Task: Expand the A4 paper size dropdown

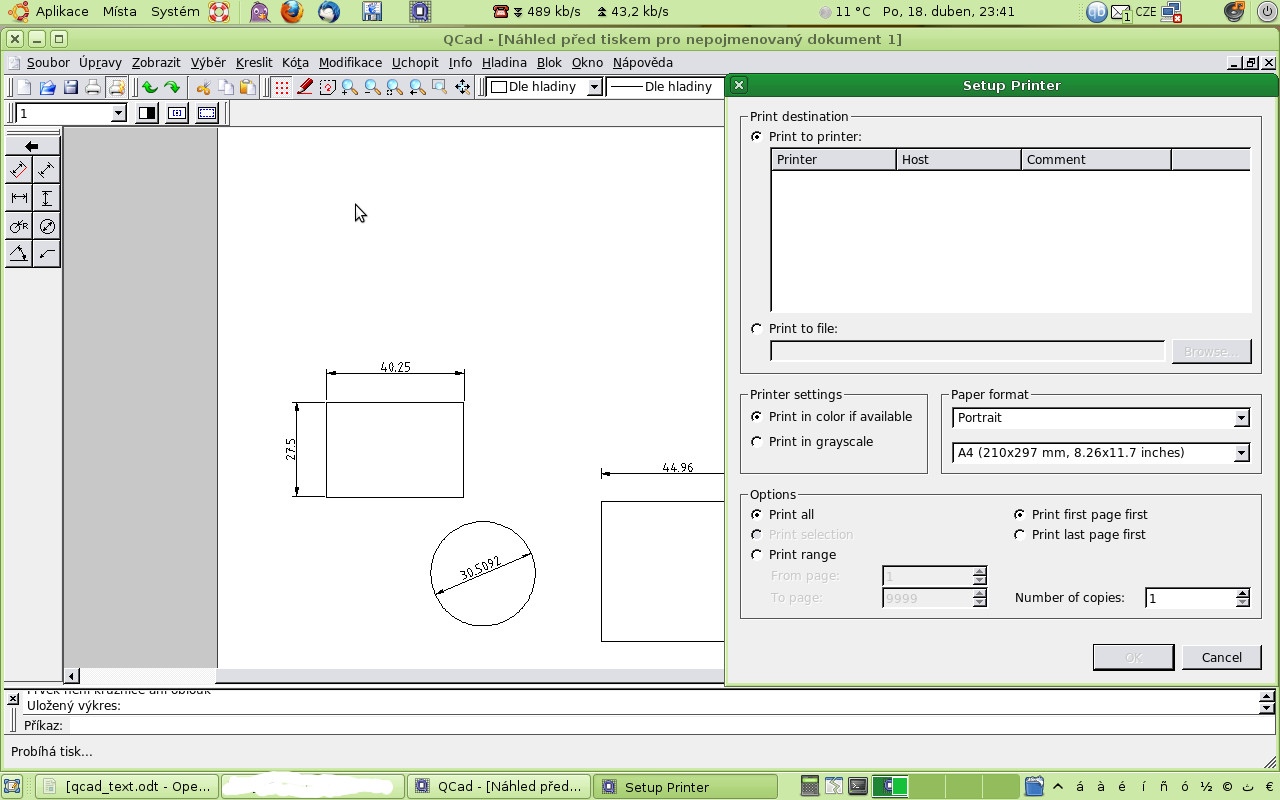Action: point(1100,453)
